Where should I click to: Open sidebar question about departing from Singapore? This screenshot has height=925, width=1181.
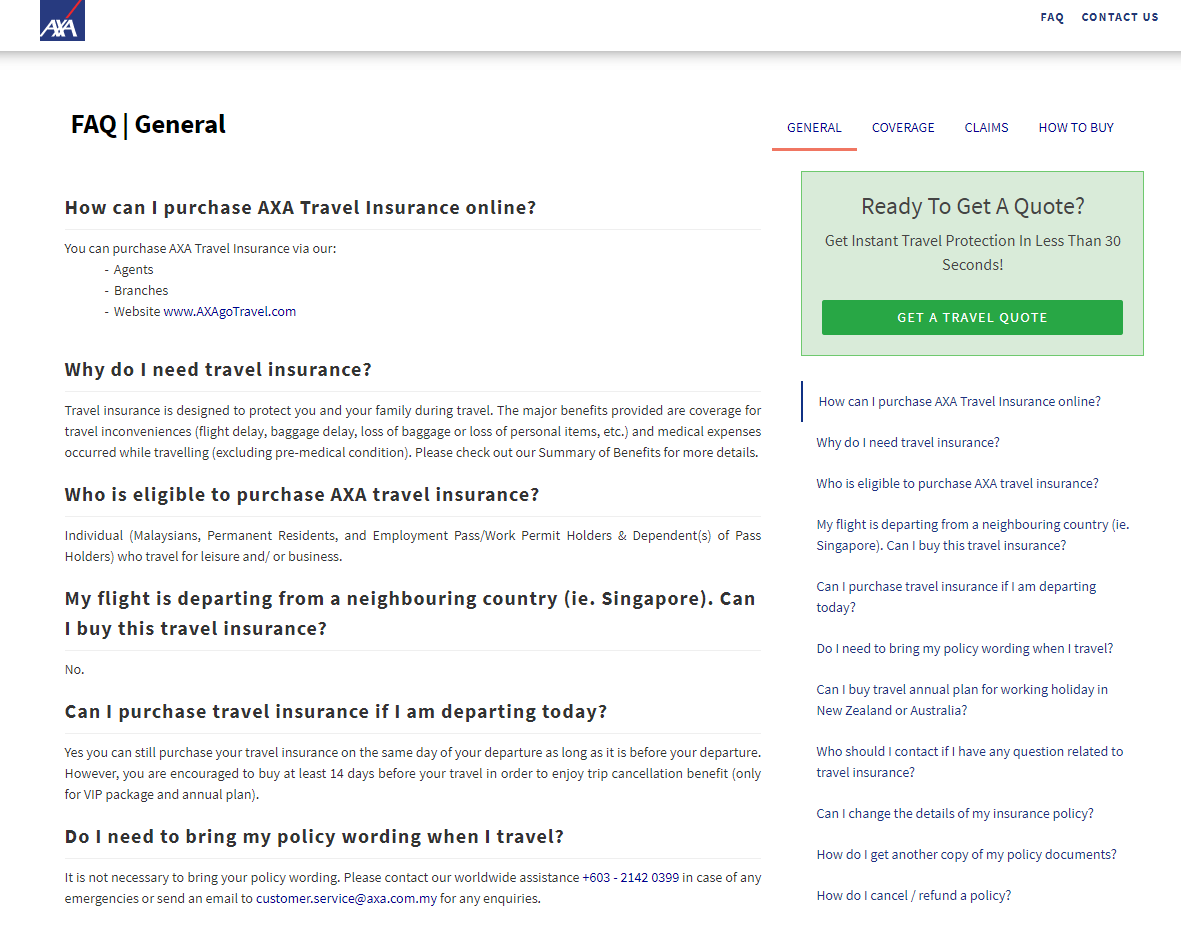[x=971, y=534]
